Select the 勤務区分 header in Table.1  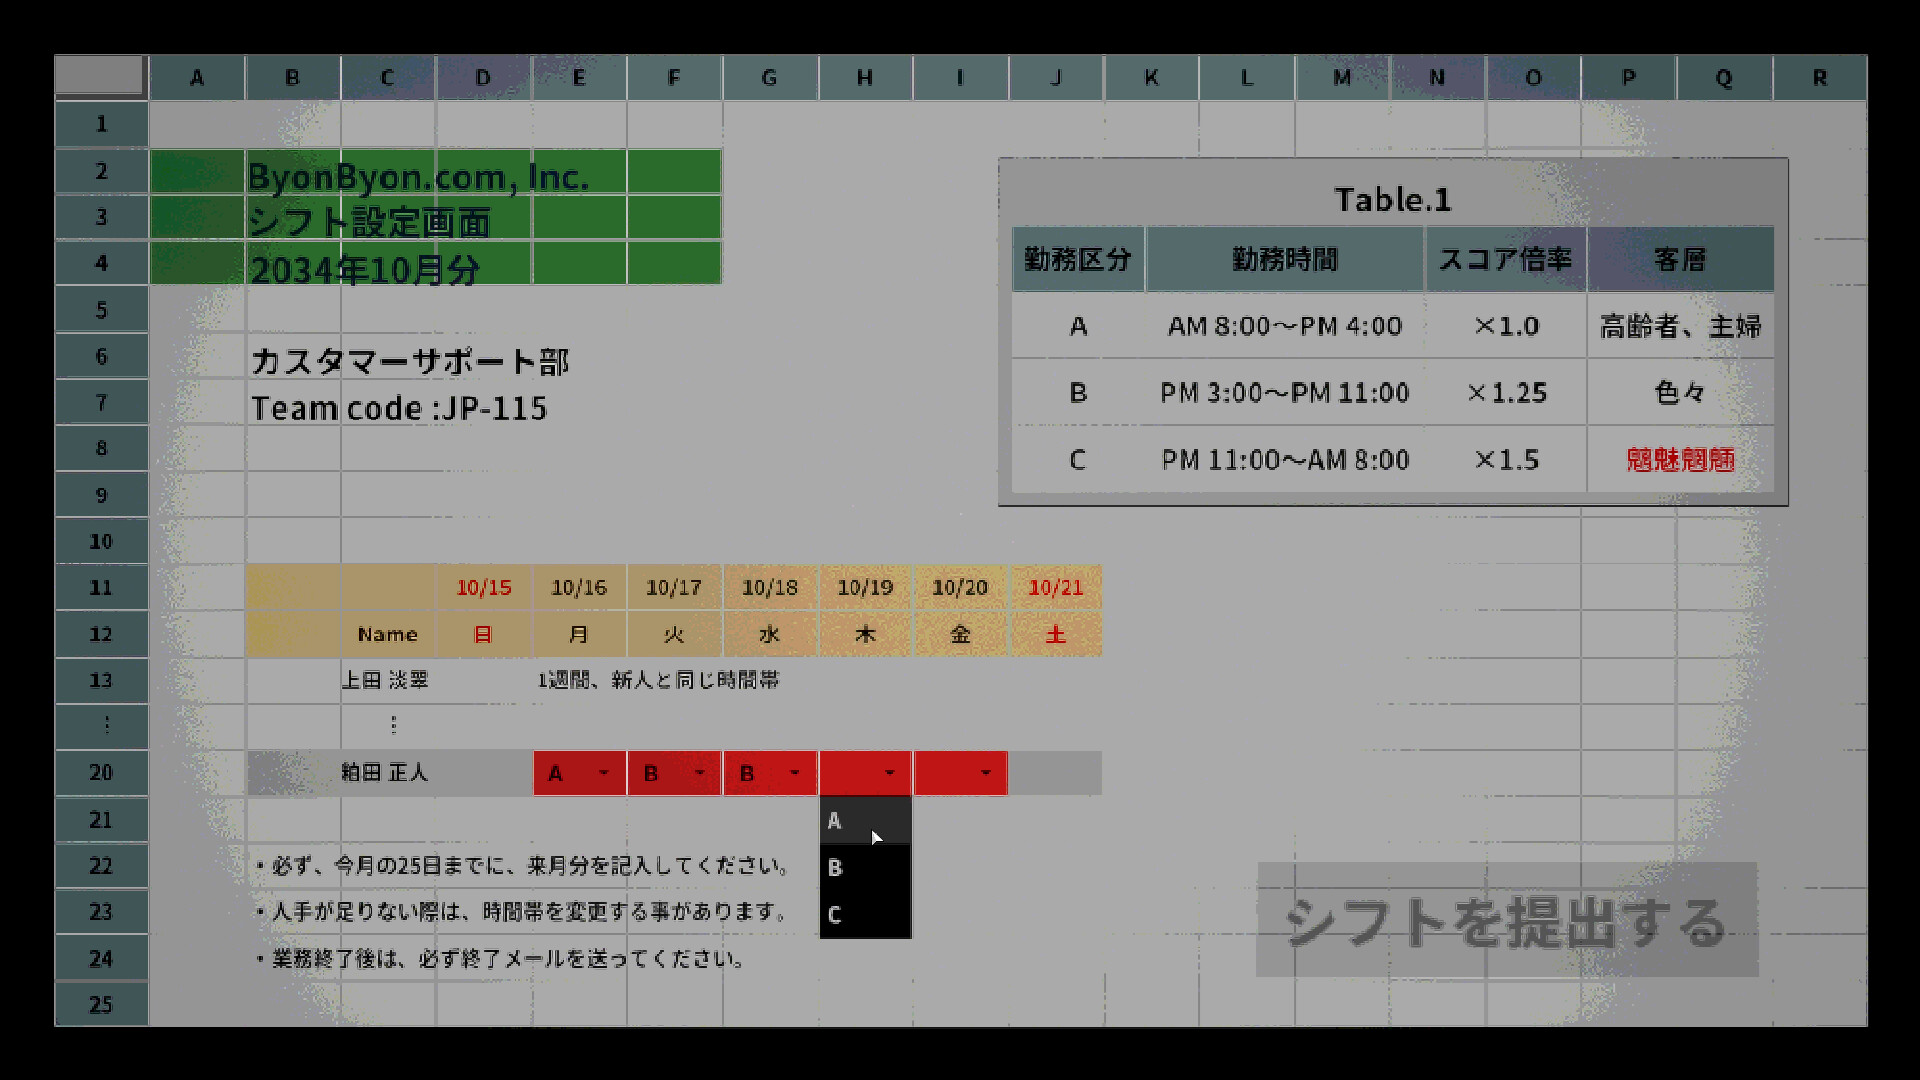pyautogui.click(x=1078, y=259)
